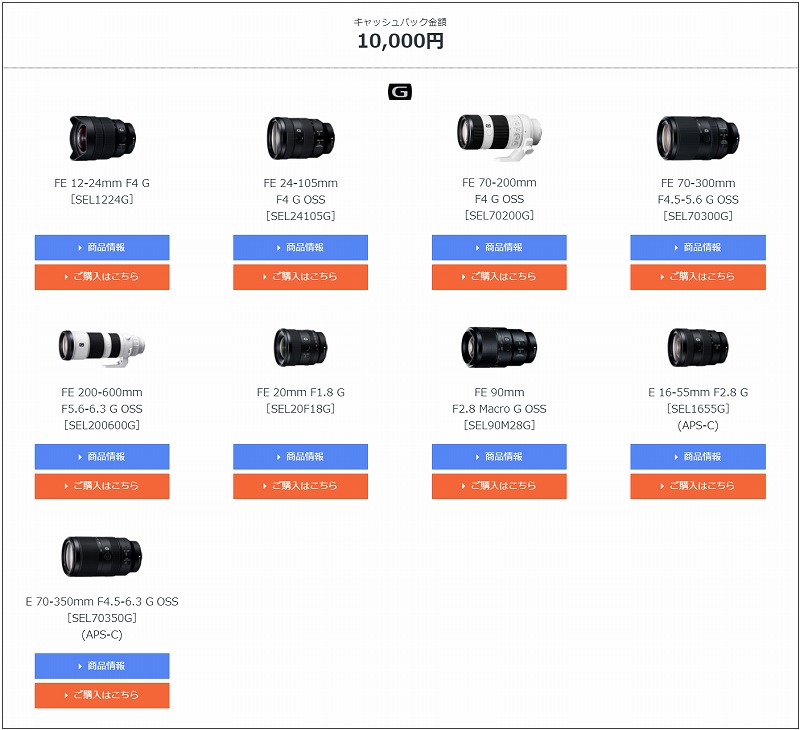
Task: Open 商品情報 for the SEL70350G lens
Action: point(102,666)
